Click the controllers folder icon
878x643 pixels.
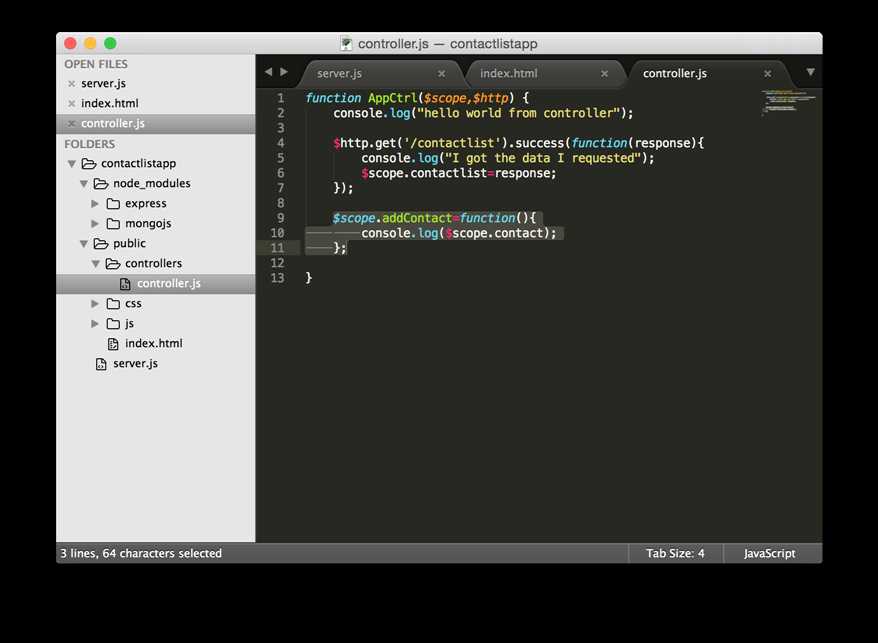click(x=113, y=264)
